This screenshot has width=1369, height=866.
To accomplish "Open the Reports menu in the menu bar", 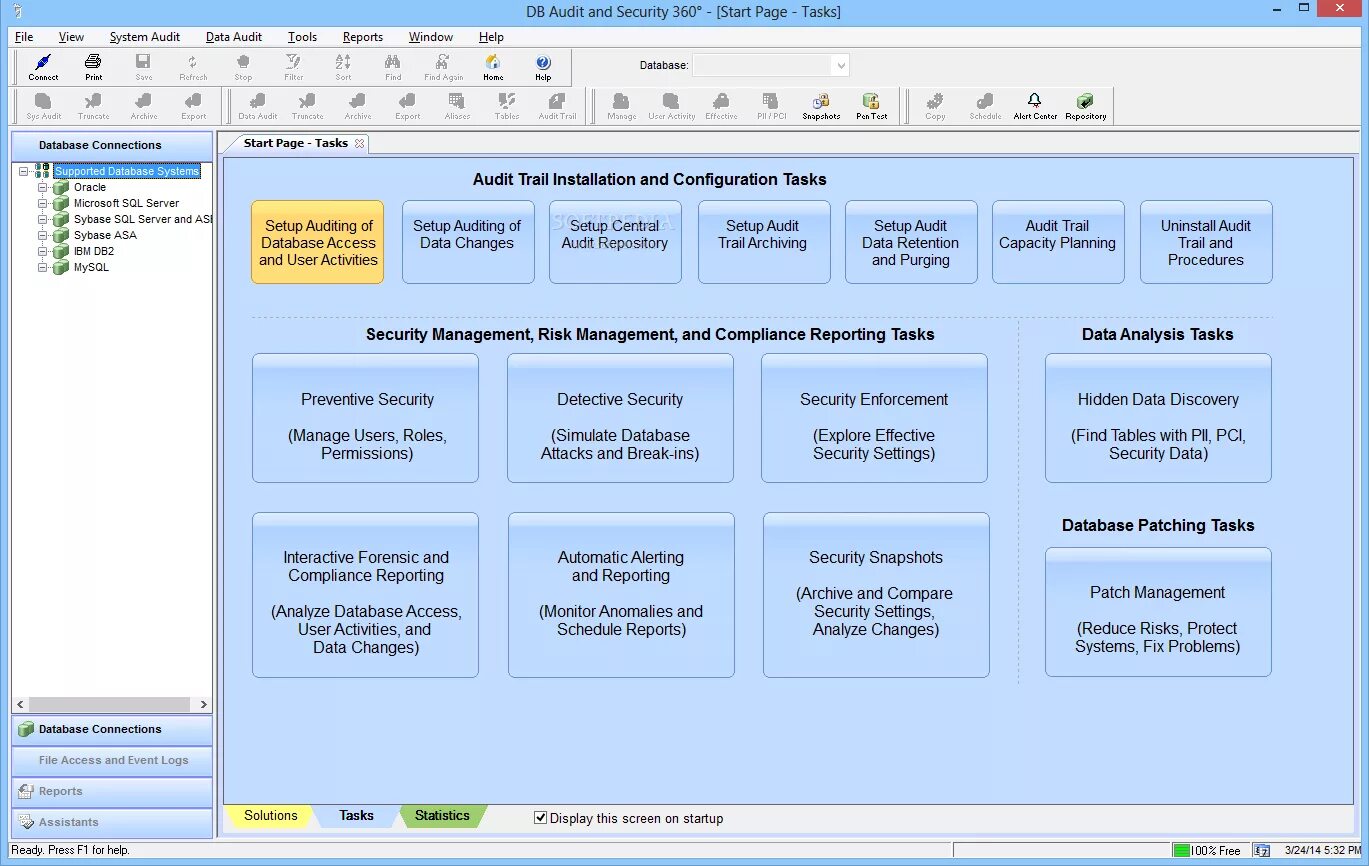I will click(x=362, y=37).
